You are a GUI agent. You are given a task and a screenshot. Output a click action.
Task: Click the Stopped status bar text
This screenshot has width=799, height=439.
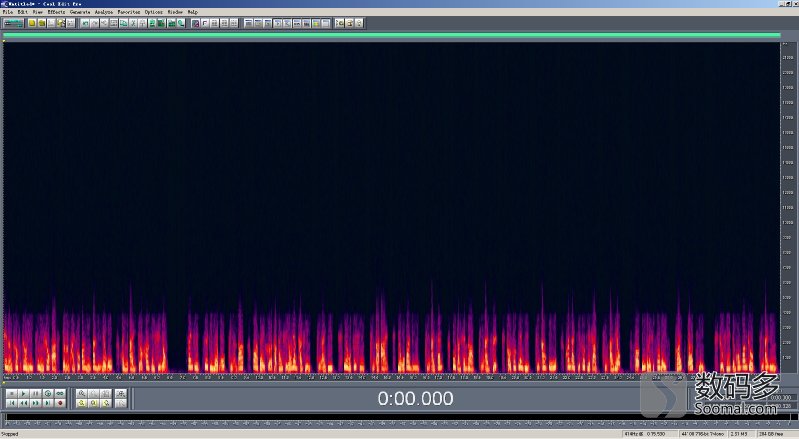pyautogui.click(x=10, y=434)
